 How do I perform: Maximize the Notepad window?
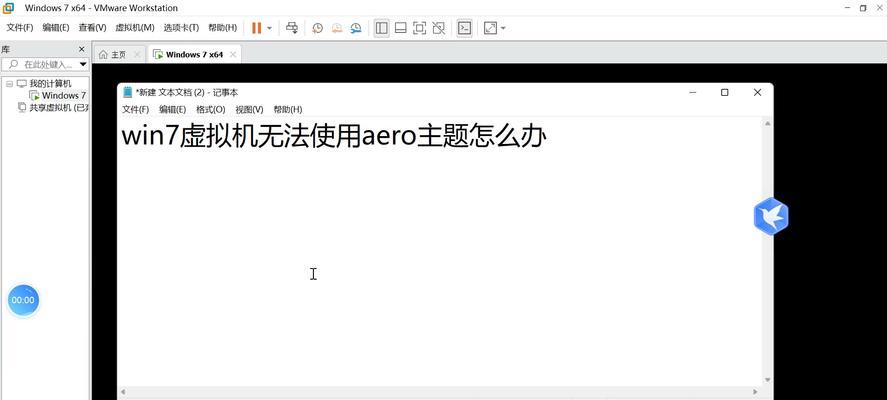click(x=725, y=92)
